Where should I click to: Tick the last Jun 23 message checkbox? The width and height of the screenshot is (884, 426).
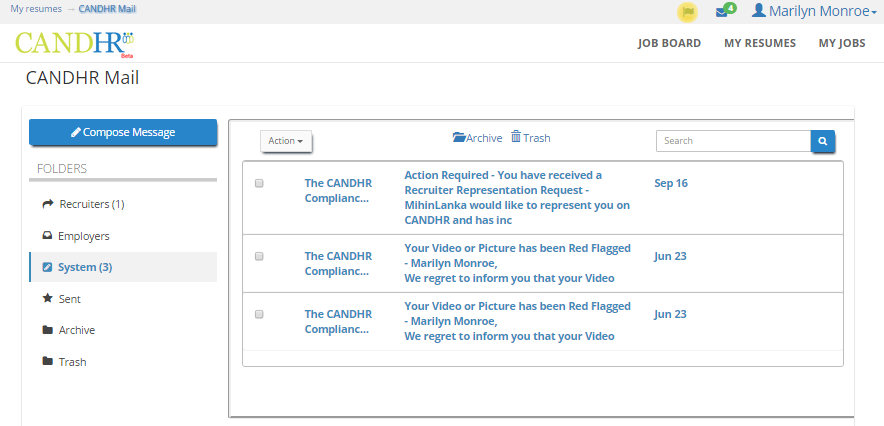click(x=259, y=314)
